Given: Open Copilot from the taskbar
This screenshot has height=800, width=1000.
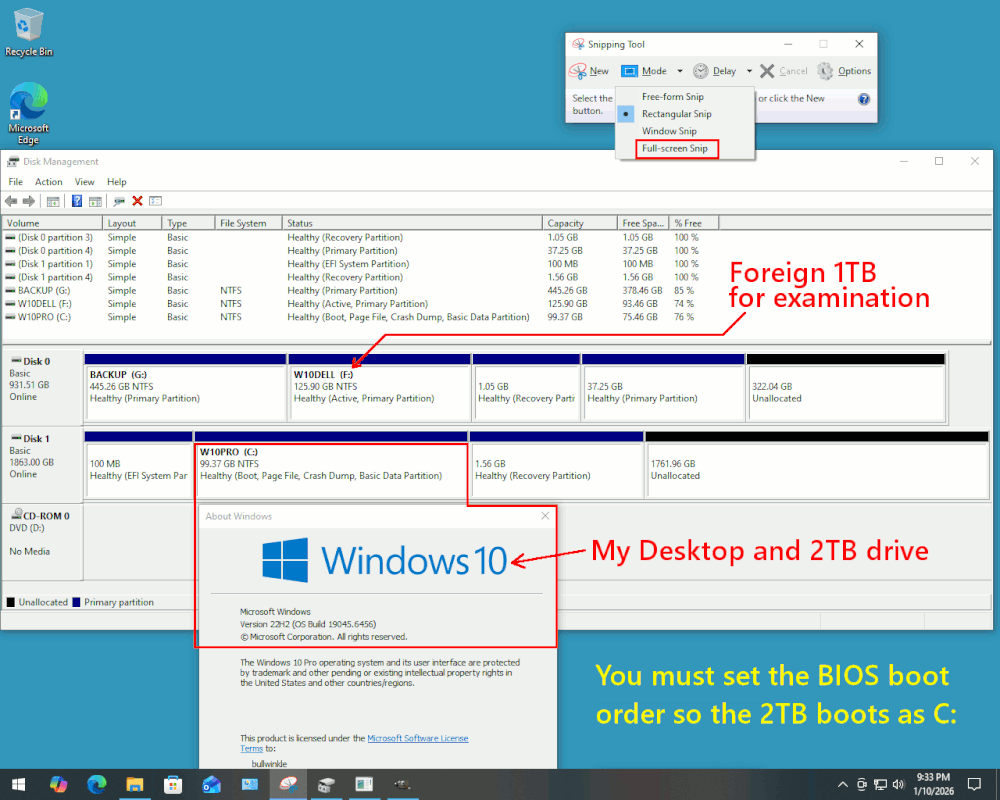Looking at the screenshot, I should tap(58, 785).
